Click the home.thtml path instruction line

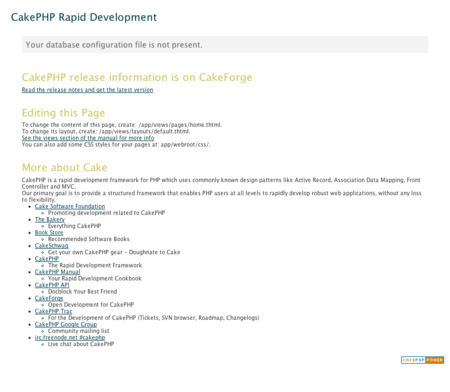click(x=122, y=125)
